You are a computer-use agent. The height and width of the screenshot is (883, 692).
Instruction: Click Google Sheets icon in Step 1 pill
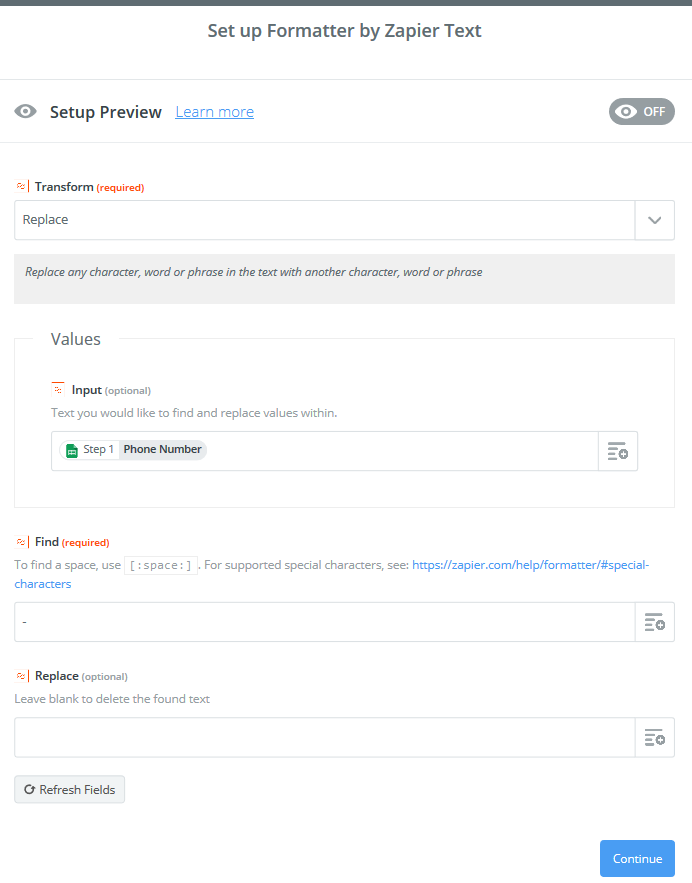pyautogui.click(x=72, y=450)
